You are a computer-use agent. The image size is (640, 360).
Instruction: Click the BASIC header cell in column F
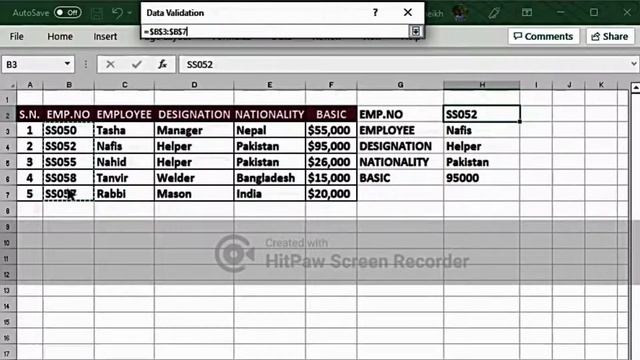point(331,114)
